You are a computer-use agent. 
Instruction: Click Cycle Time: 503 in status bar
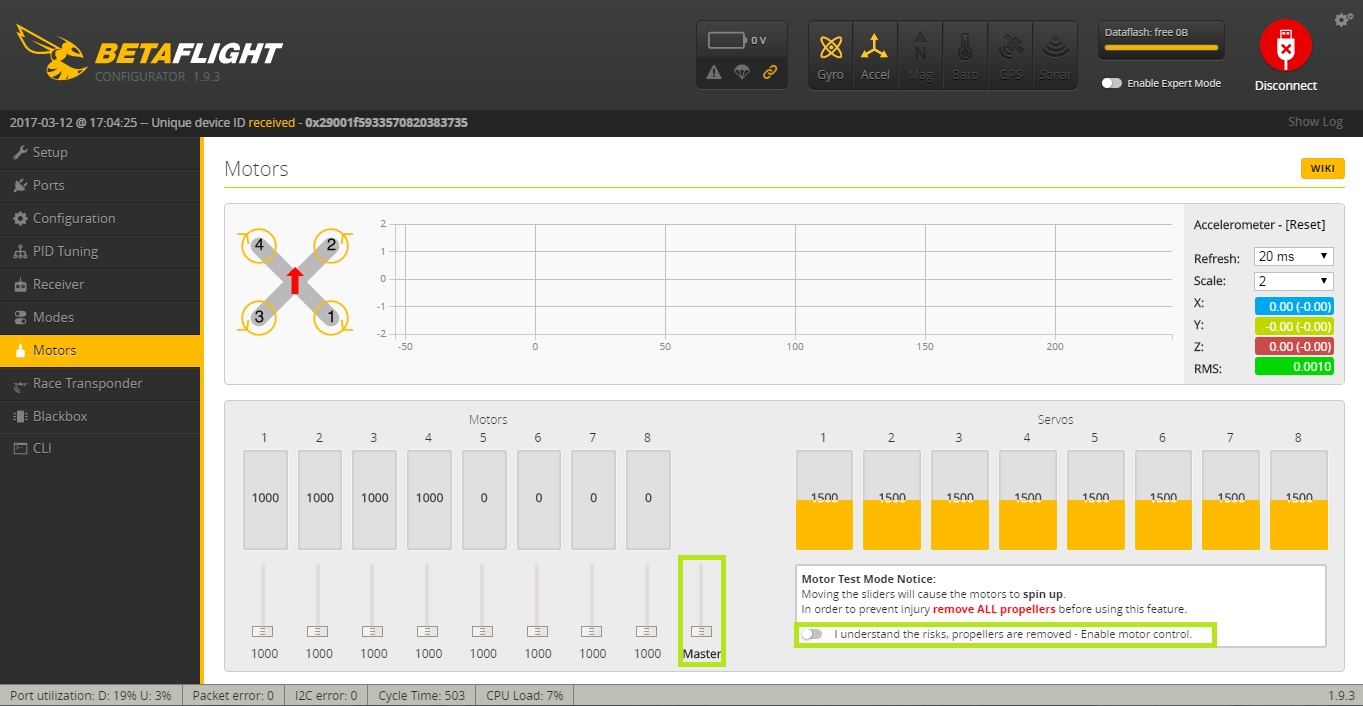tap(422, 695)
